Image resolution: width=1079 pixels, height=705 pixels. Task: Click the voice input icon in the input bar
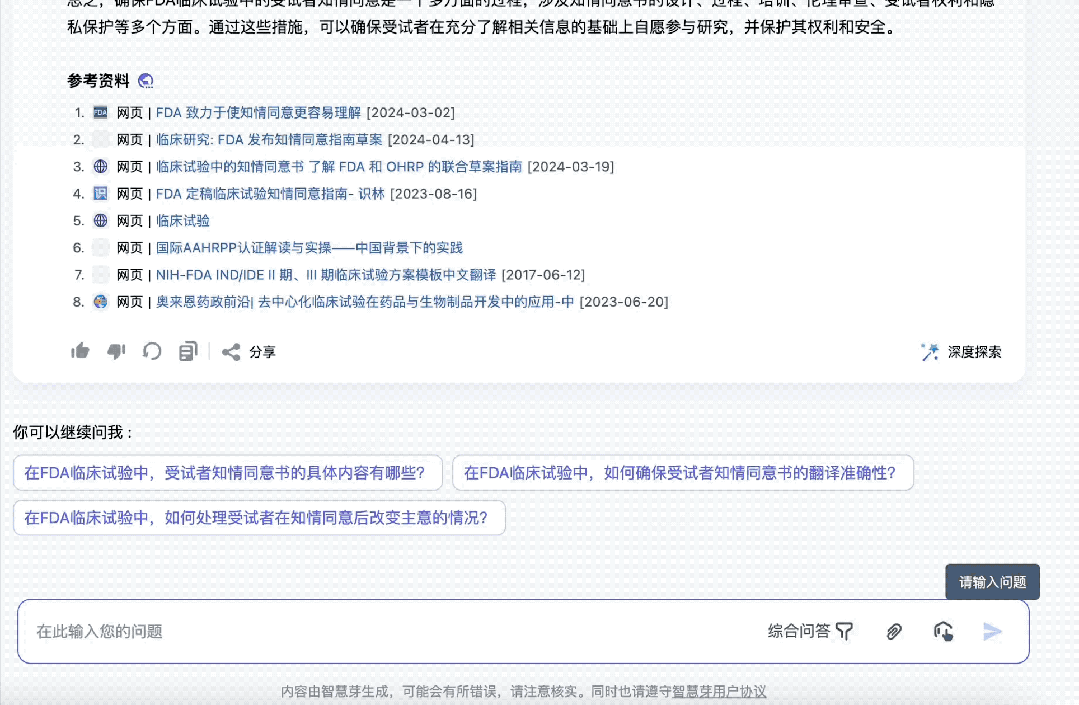(943, 631)
